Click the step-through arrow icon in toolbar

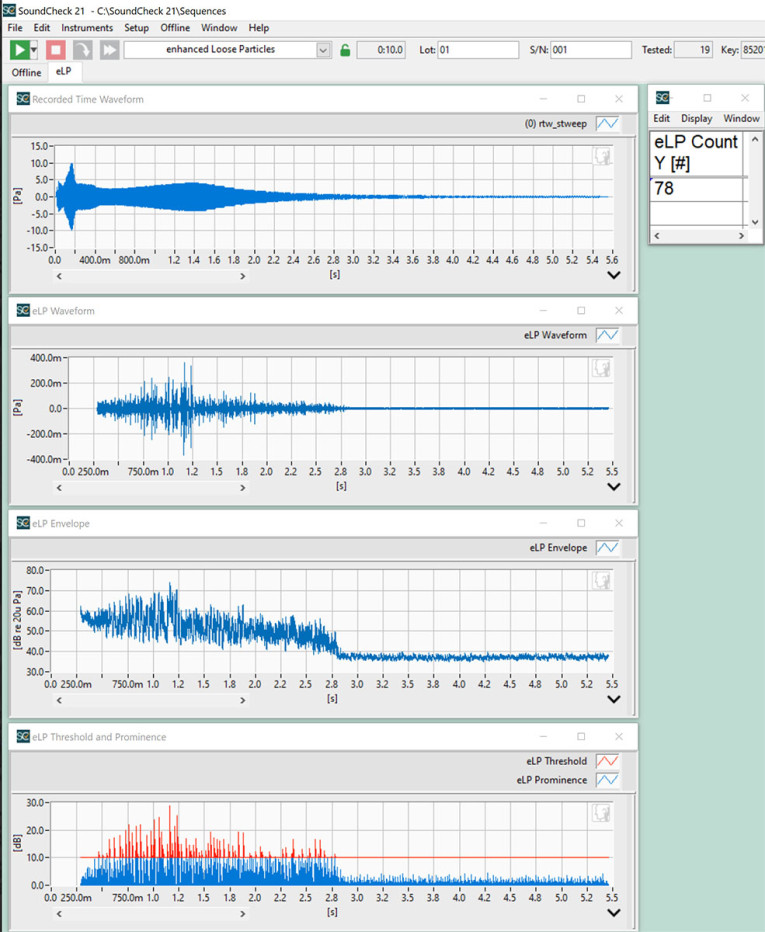[83, 49]
